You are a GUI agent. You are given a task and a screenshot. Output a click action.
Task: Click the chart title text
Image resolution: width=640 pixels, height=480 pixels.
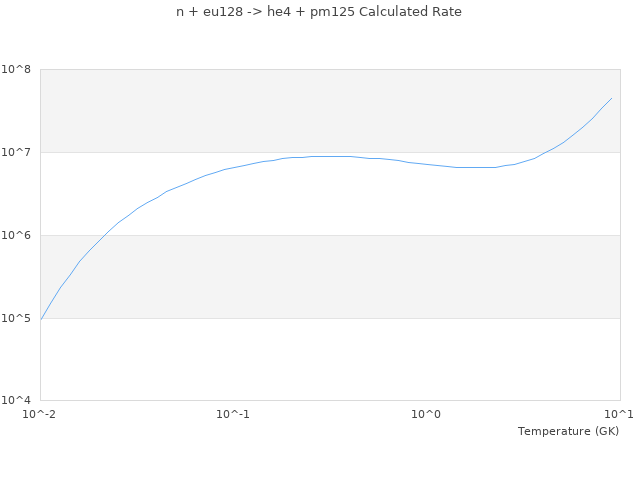click(319, 12)
